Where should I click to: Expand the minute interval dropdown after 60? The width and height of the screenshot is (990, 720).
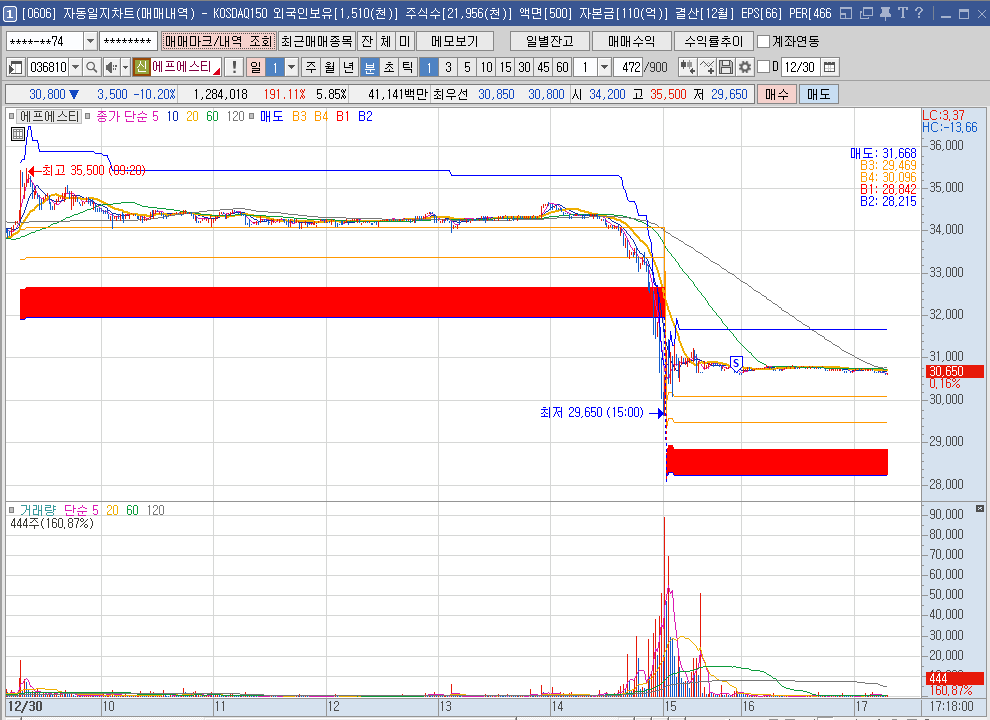tap(604, 67)
